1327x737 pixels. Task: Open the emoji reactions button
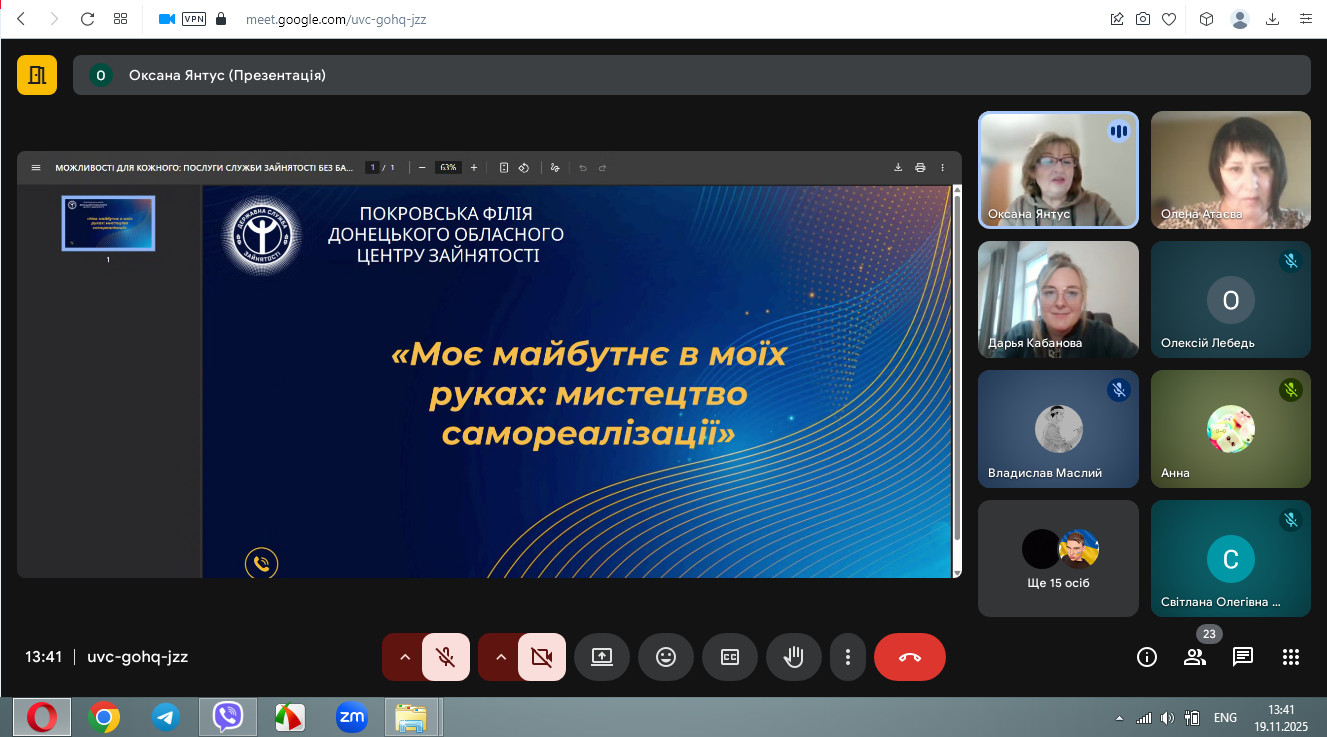[665, 657]
